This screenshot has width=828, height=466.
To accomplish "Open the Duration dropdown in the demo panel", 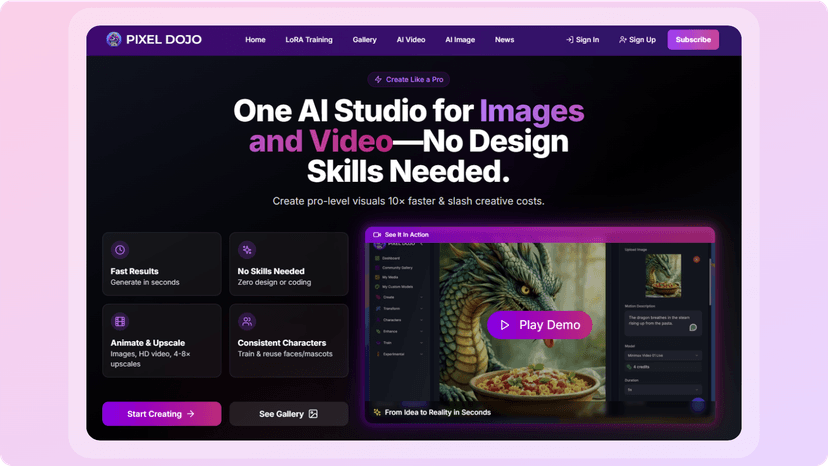I will [x=663, y=390].
